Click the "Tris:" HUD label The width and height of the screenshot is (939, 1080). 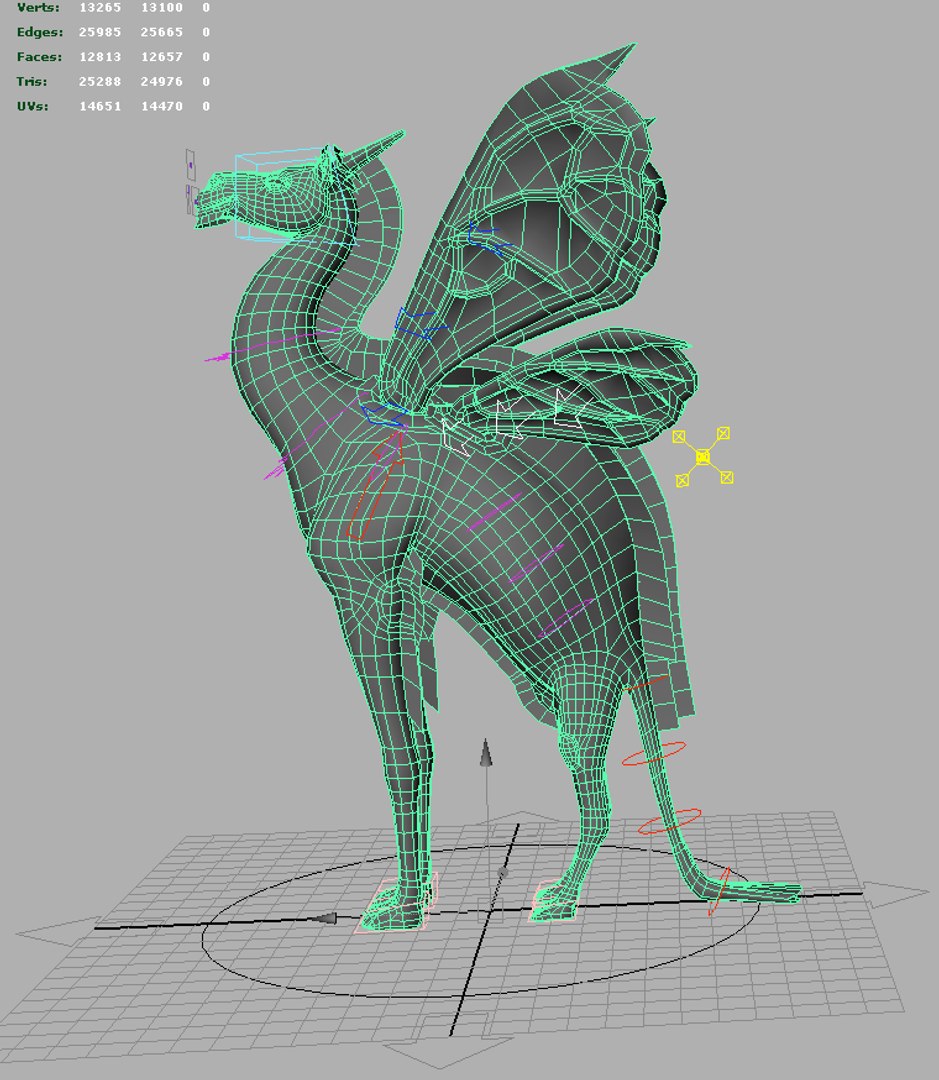32,82
